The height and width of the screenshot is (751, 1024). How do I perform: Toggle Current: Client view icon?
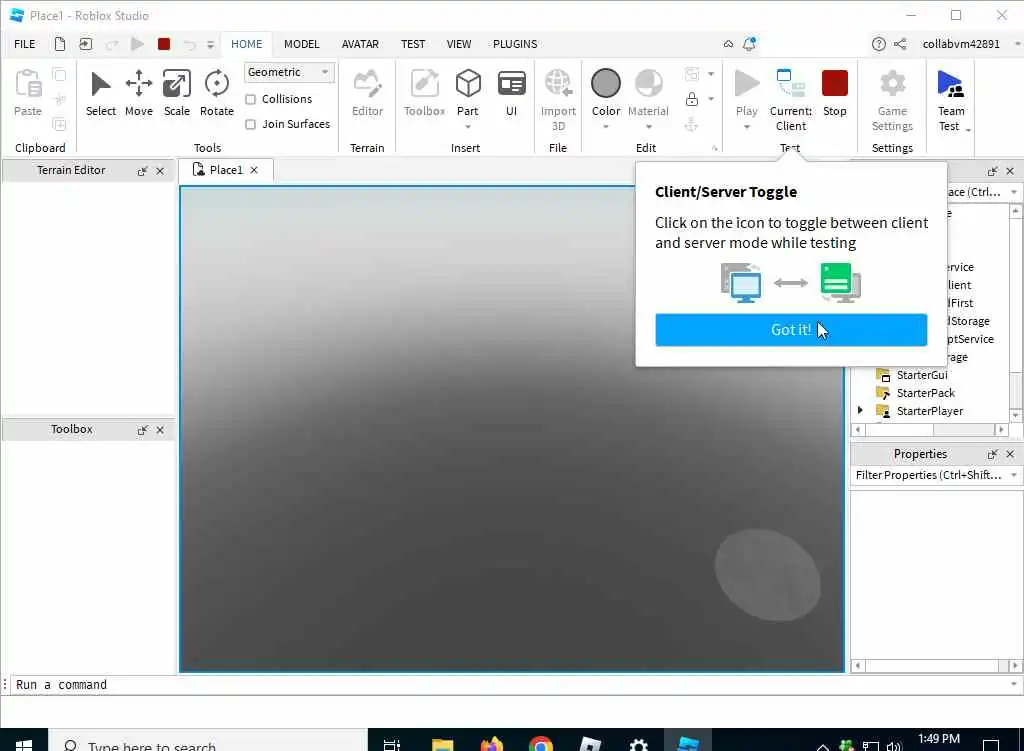(790, 84)
